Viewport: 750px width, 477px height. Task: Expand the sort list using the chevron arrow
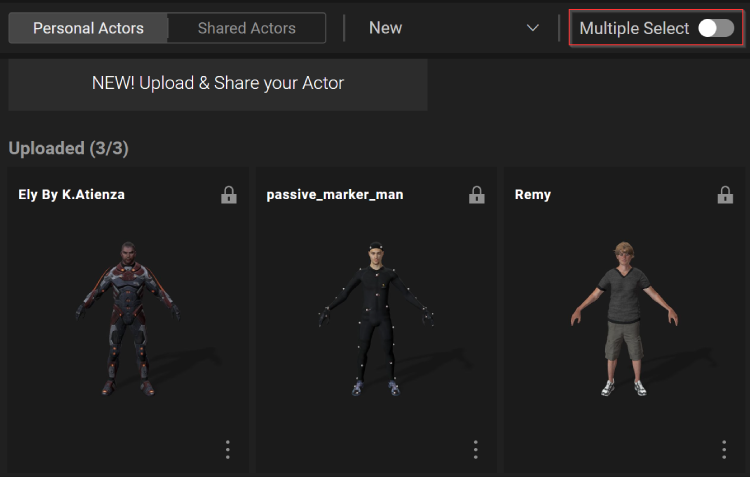(x=532, y=28)
